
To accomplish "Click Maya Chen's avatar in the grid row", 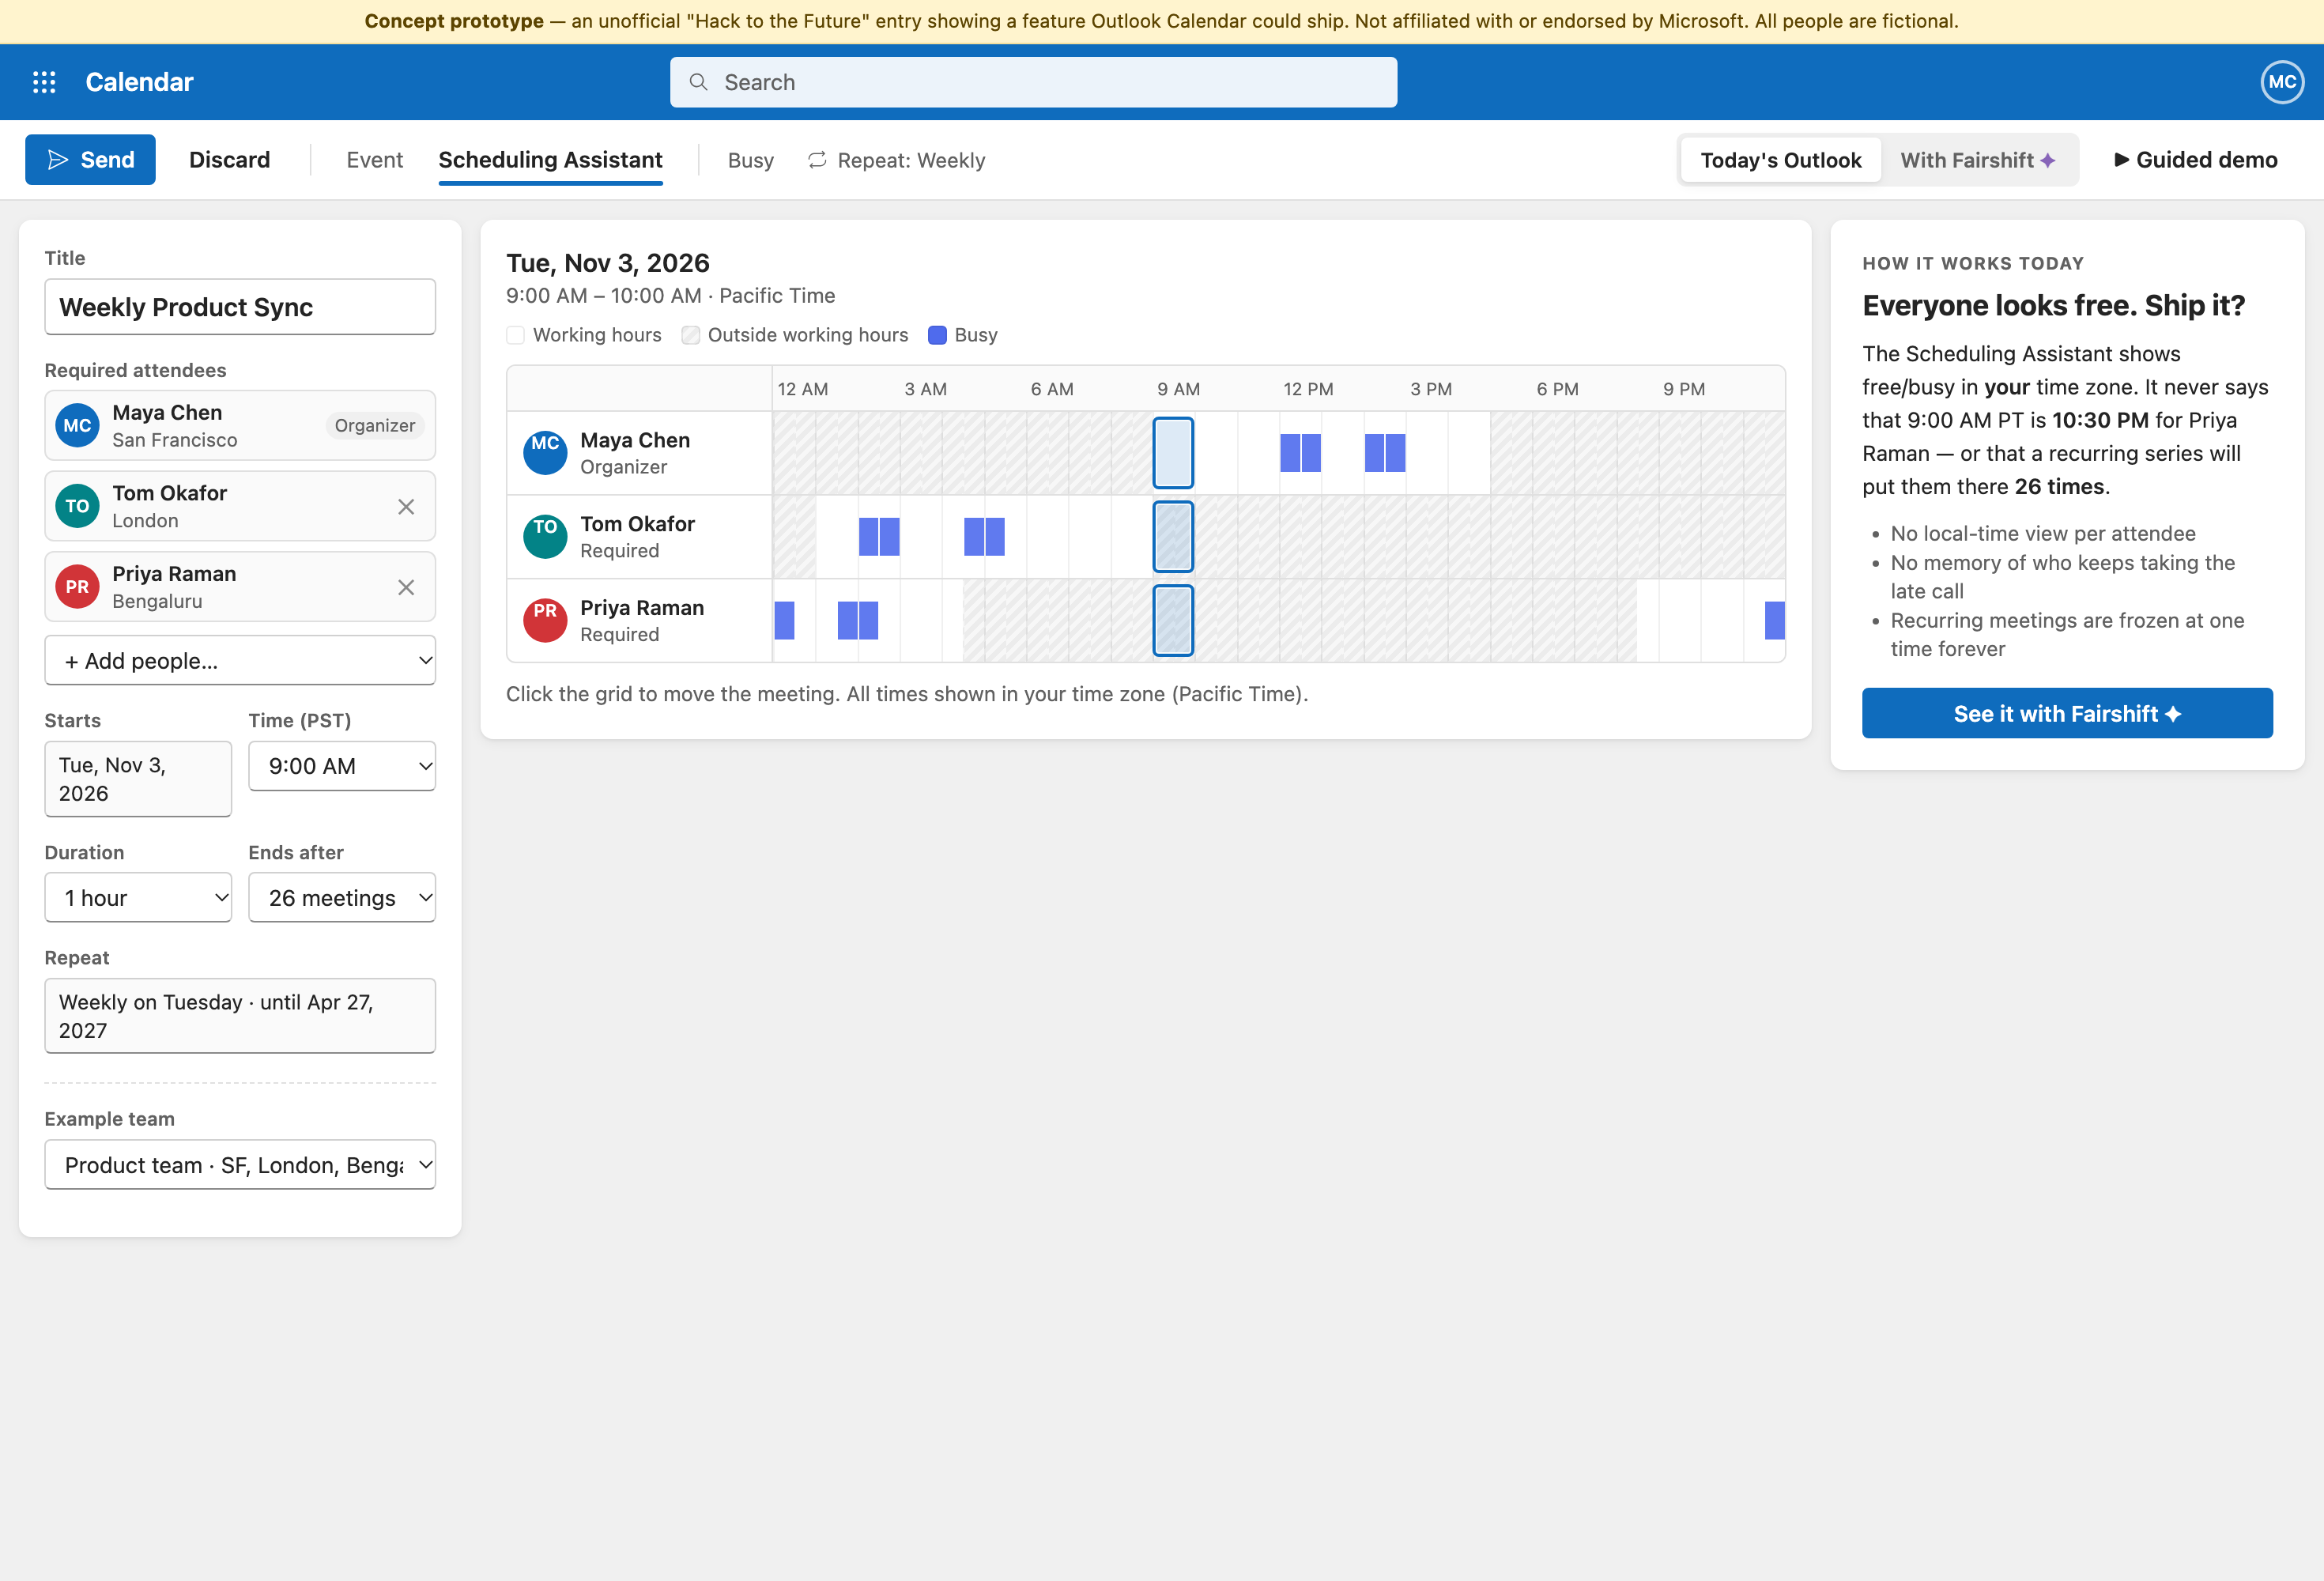I will pos(545,453).
